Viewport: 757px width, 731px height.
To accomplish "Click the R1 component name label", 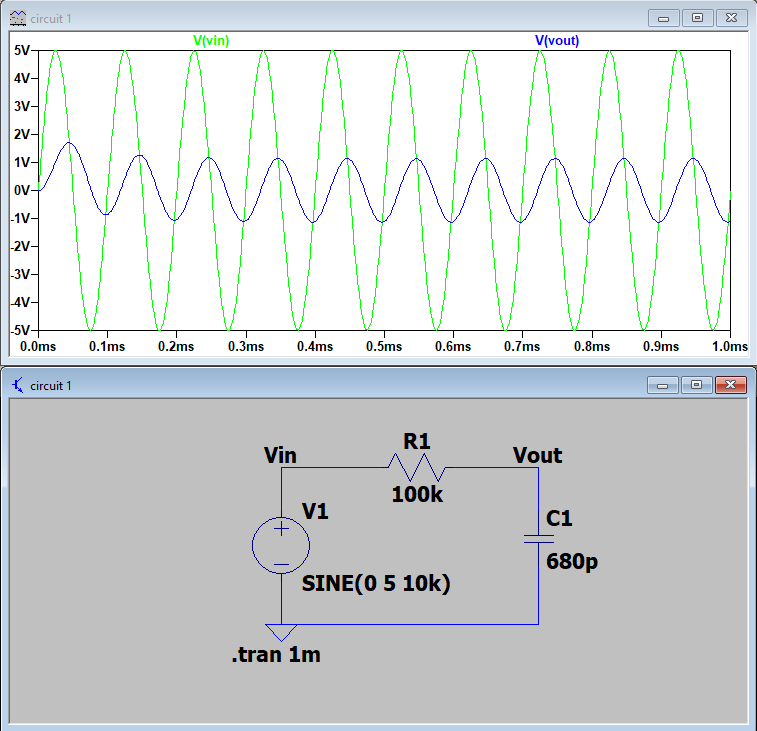I will tap(417, 441).
